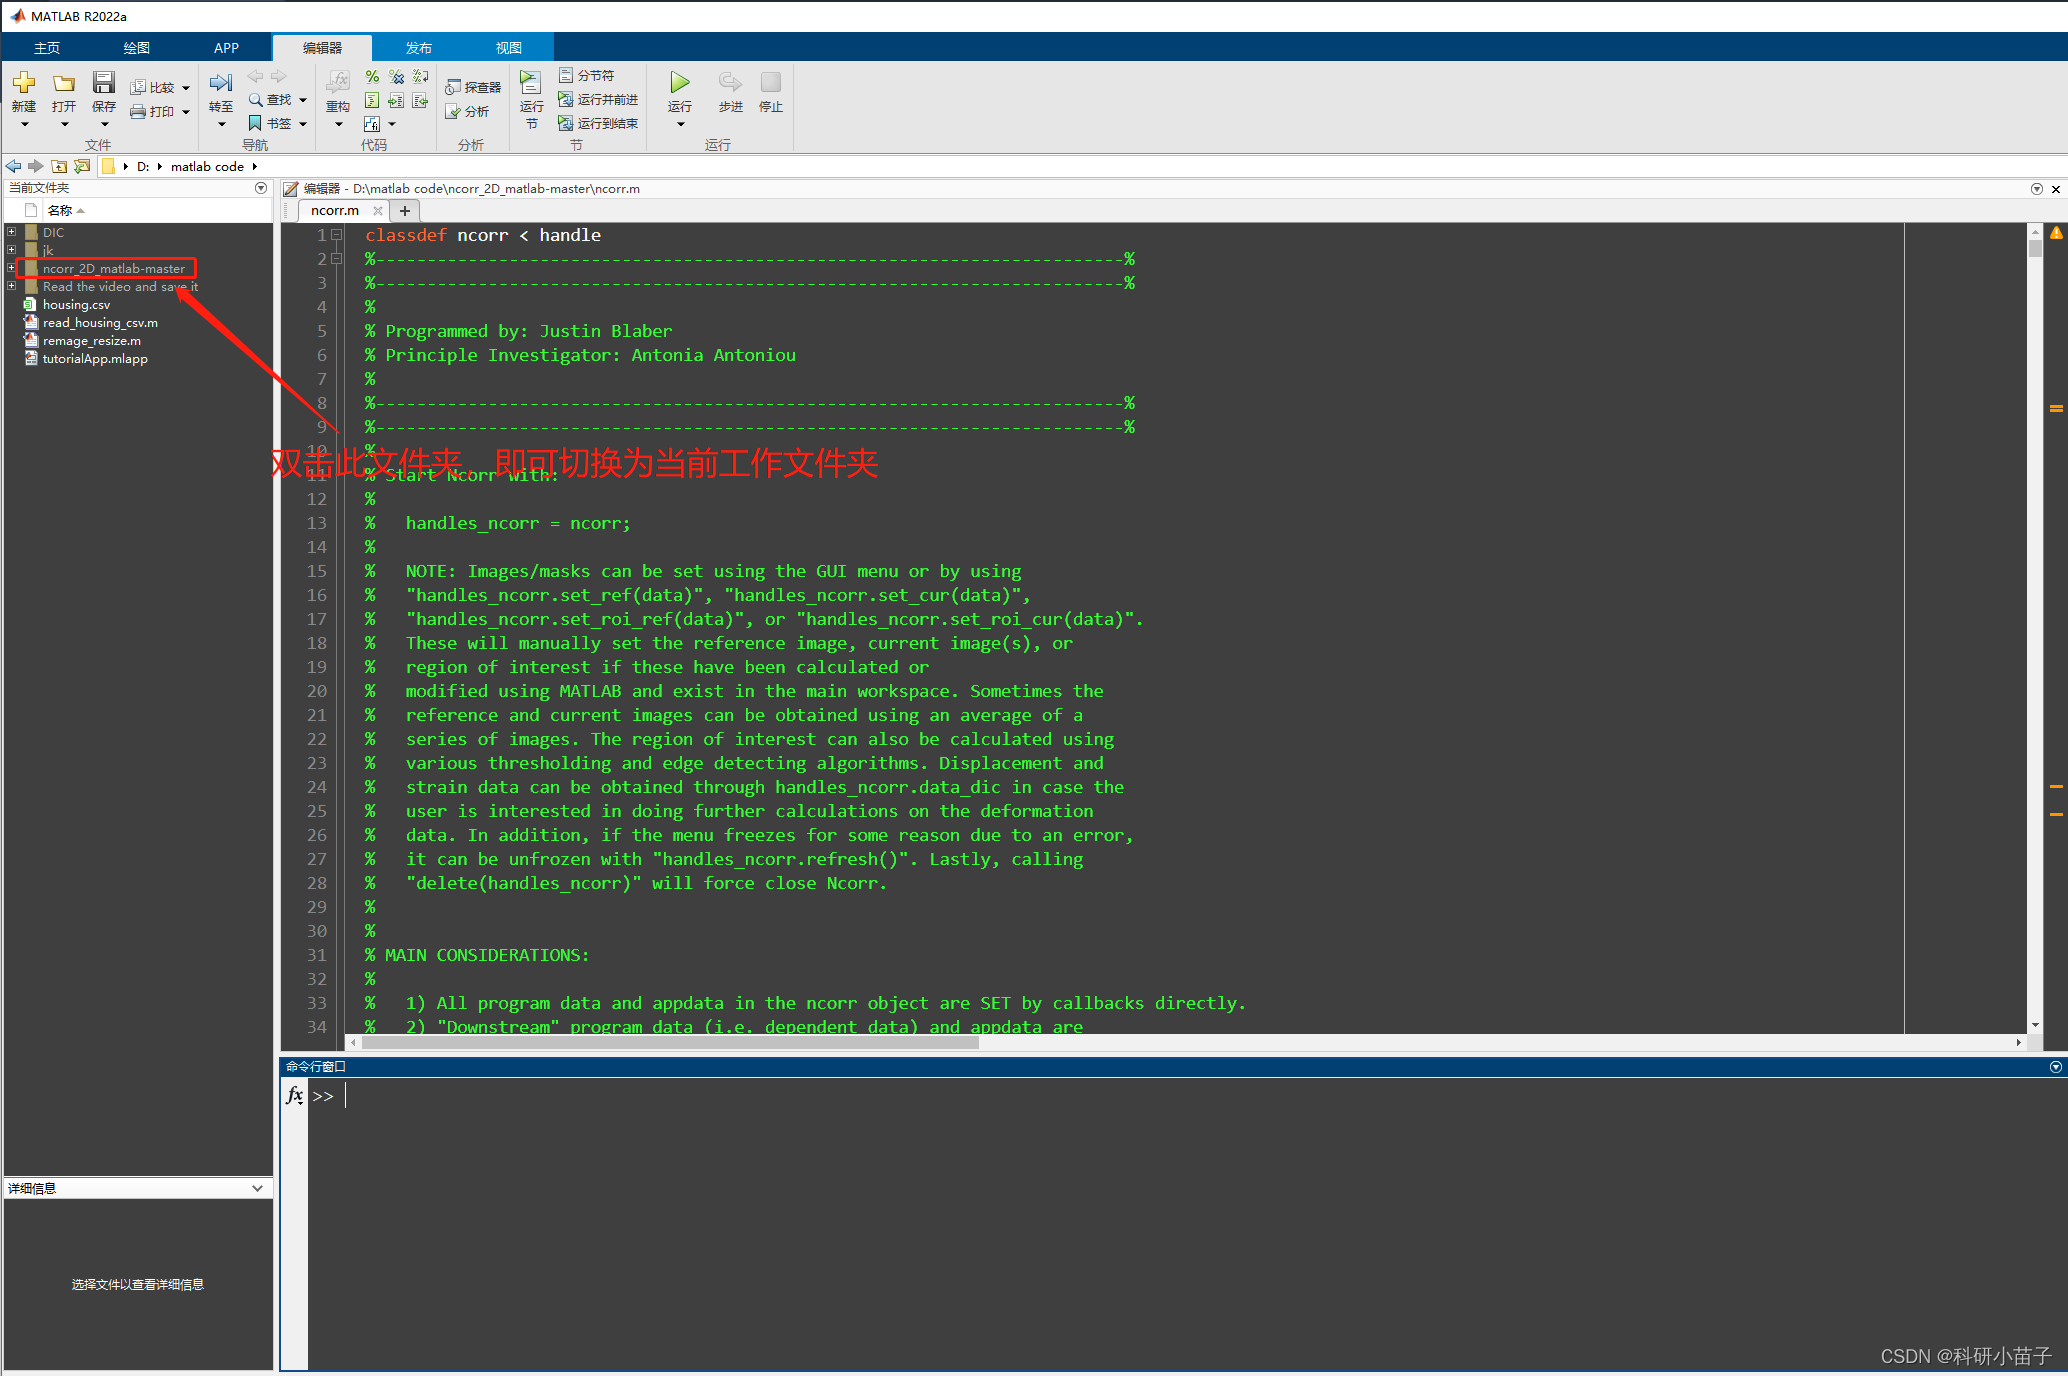Screen dimensions: 2068x1376
Task: Select tutorialApp.mlapp file
Action: pyautogui.click(x=95, y=359)
